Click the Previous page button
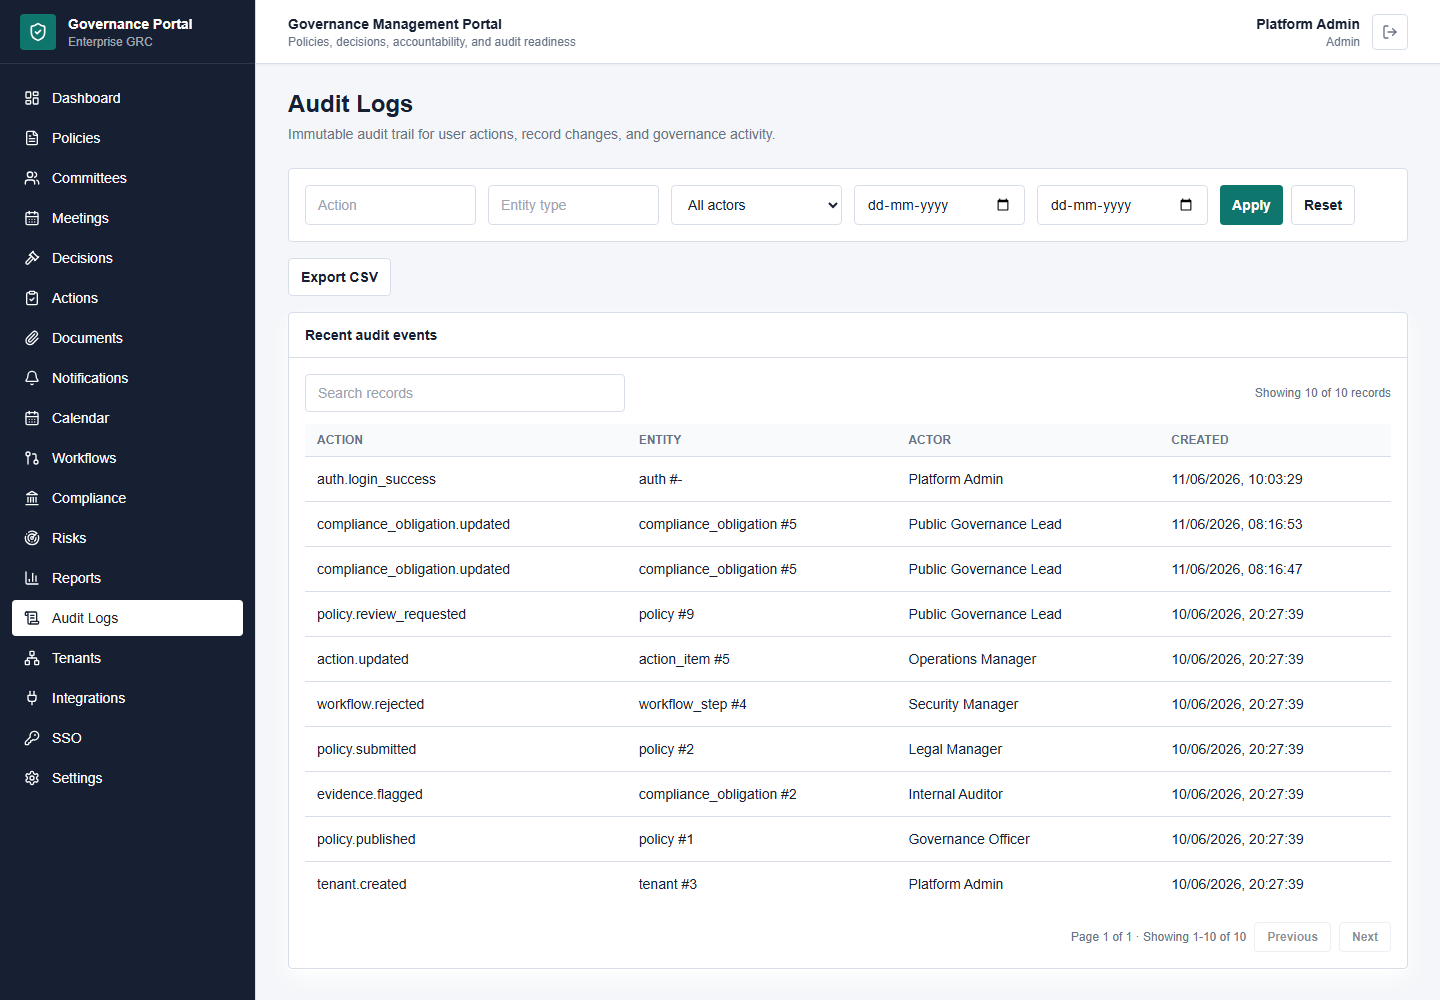The height and width of the screenshot is (1000, 1440). (1292, 937)
